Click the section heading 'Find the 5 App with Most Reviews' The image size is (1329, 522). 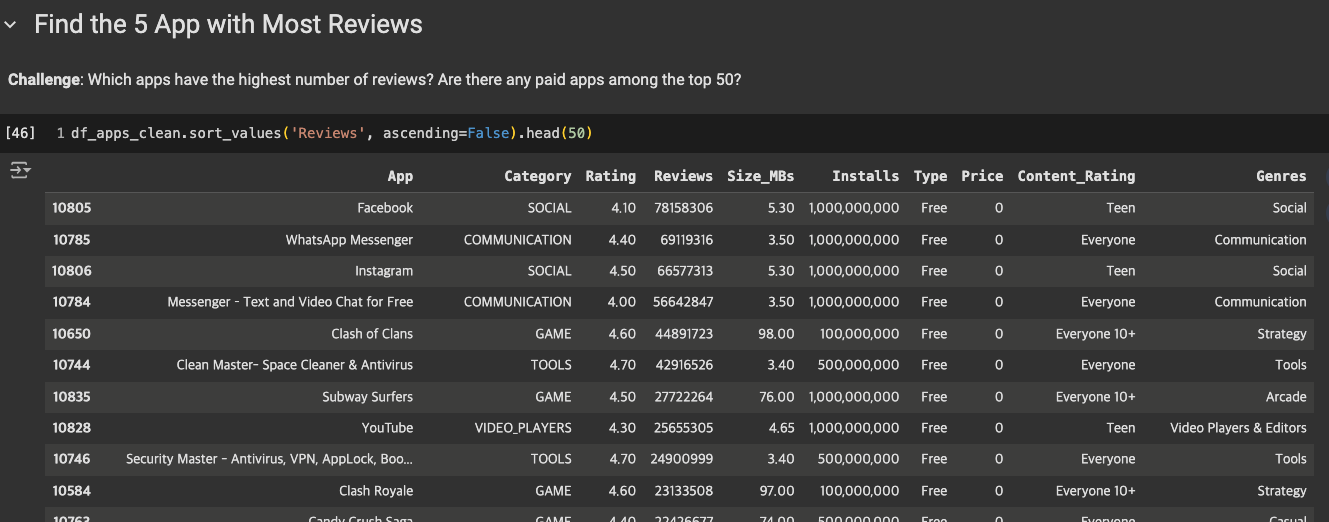228,25
